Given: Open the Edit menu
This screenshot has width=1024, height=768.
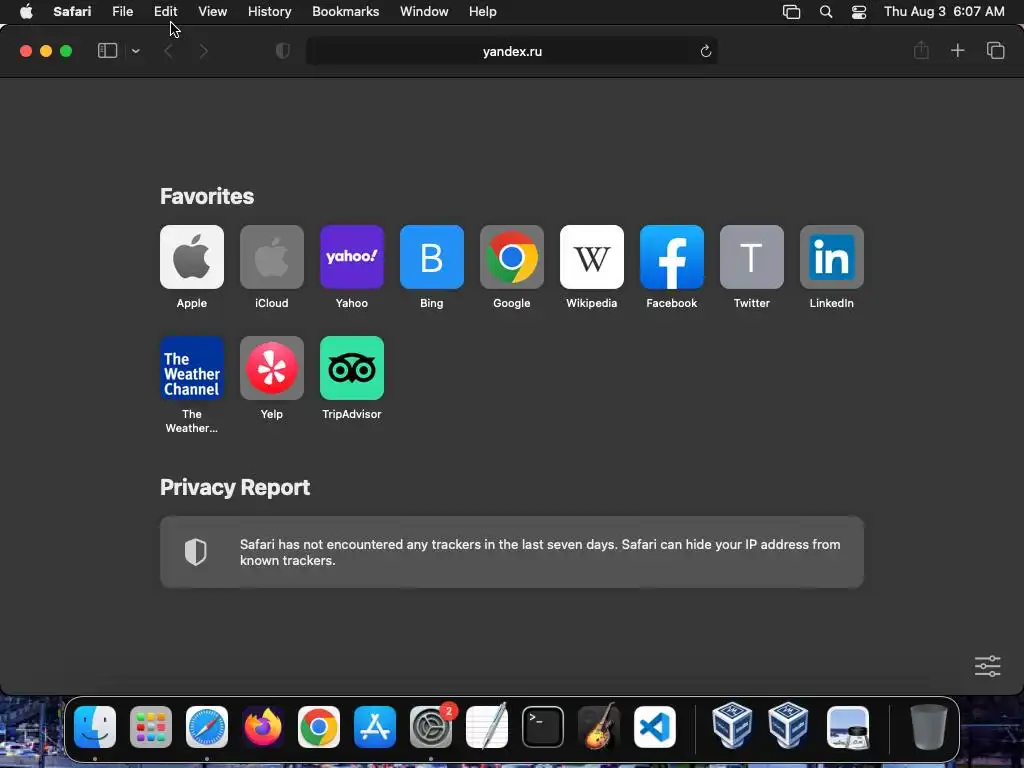Looking at the screenshot, I should pos(165,12).
